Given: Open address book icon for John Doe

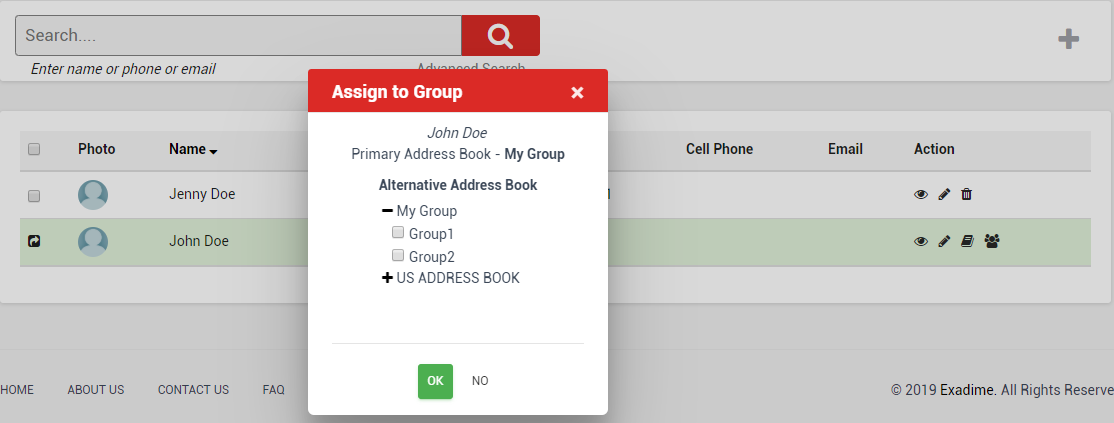Looking at the screenshot, I should point(966,241).
